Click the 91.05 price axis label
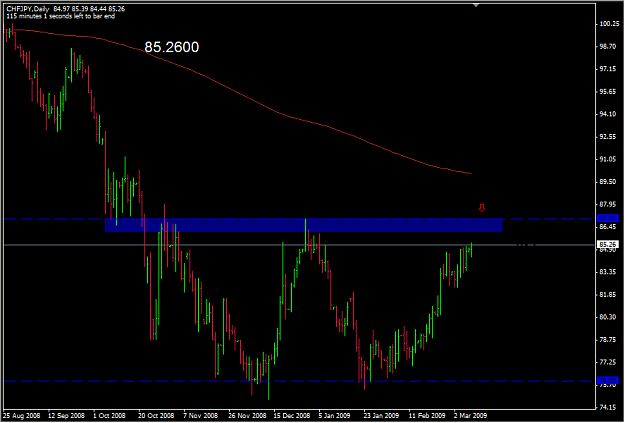625x423 pixels. click(608, 159)
